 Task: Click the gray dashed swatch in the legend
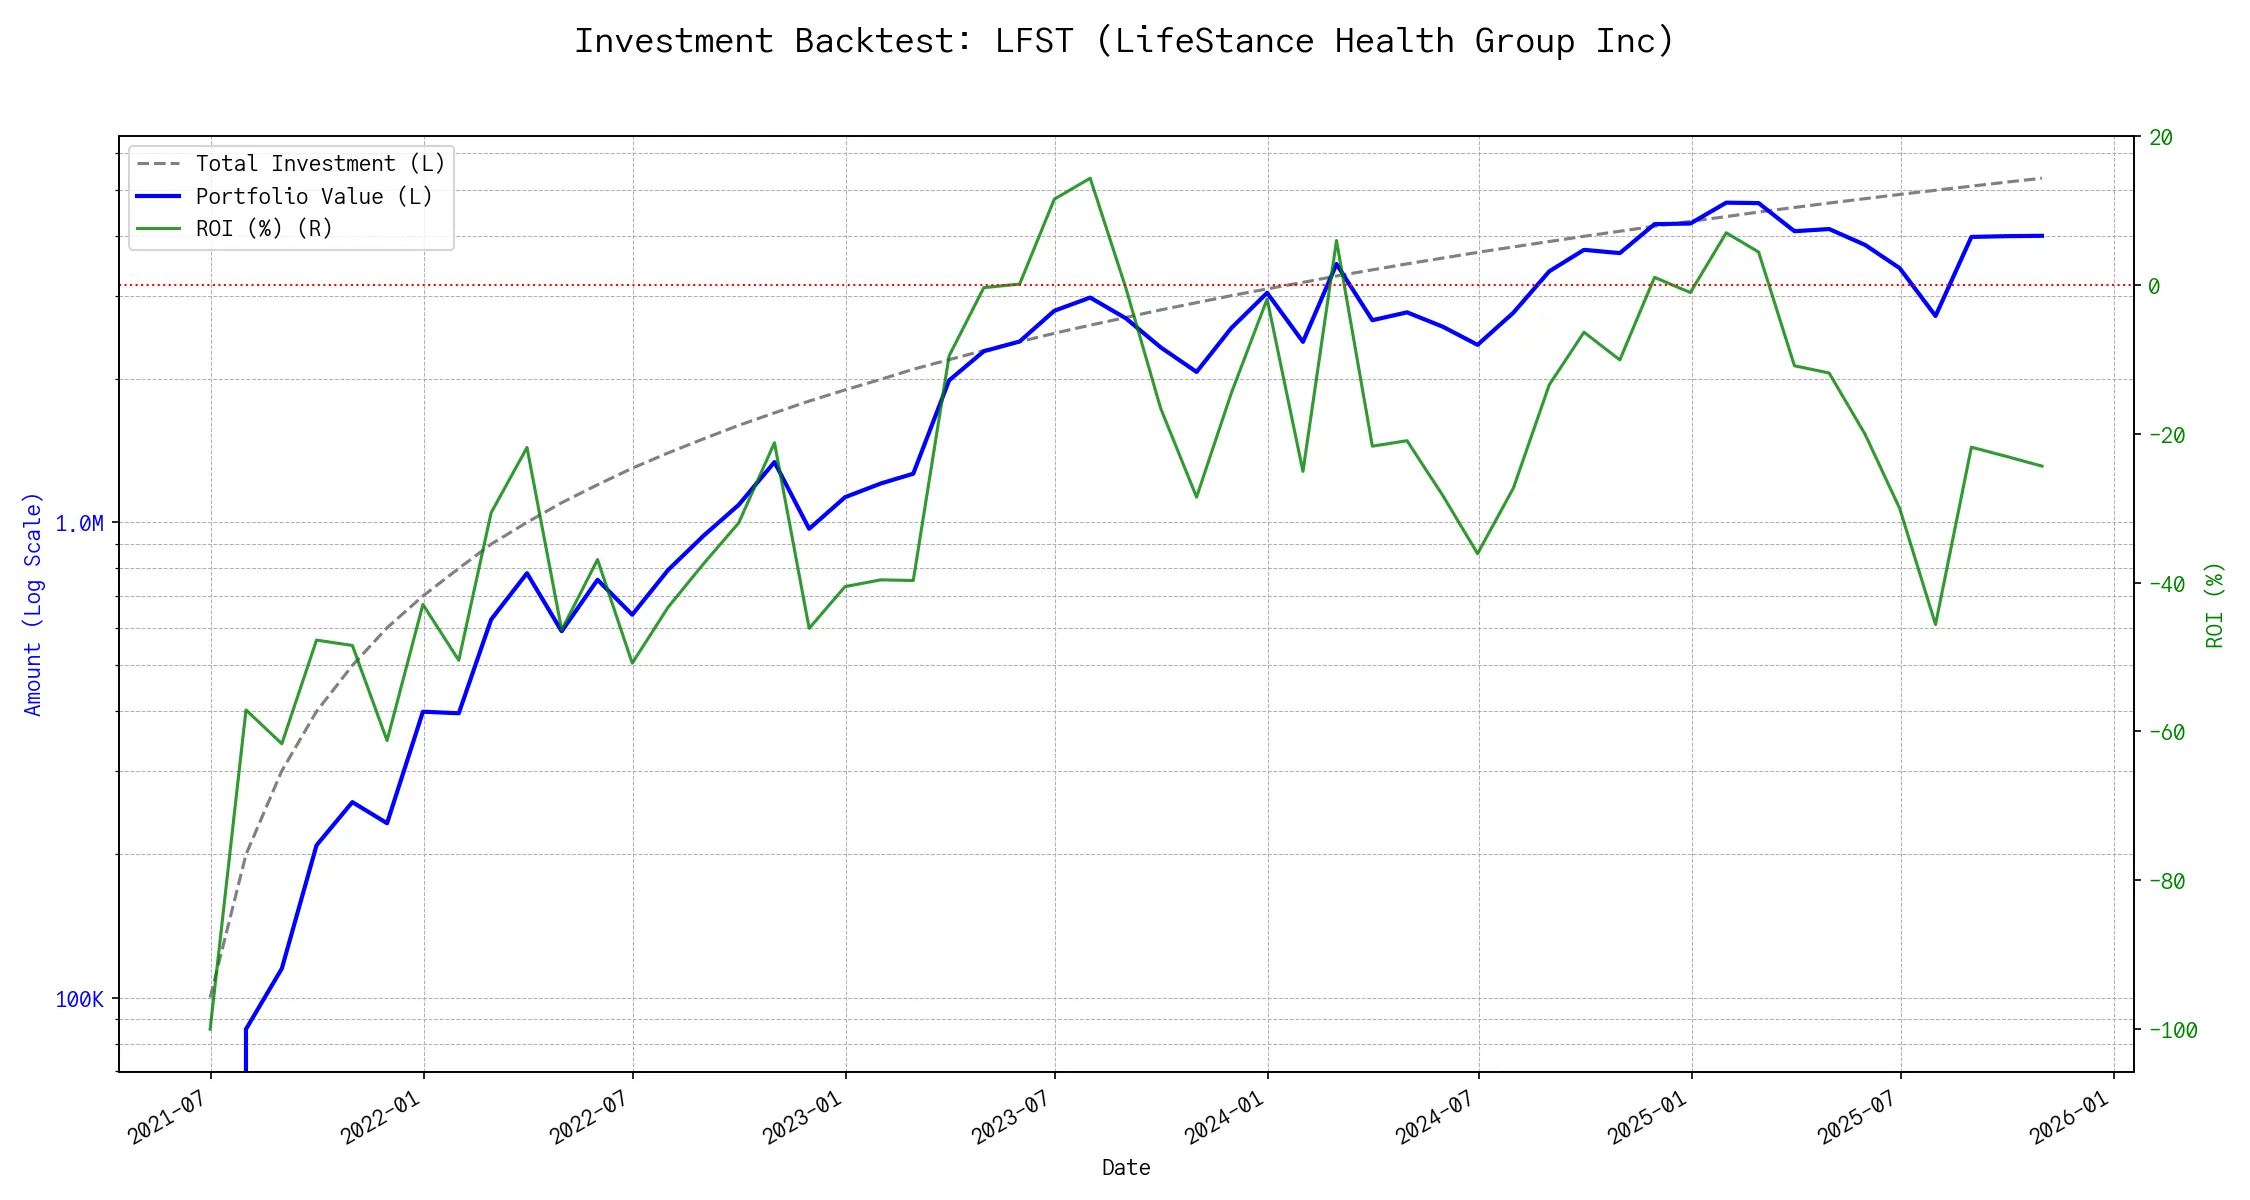click(x=158, y=164)
